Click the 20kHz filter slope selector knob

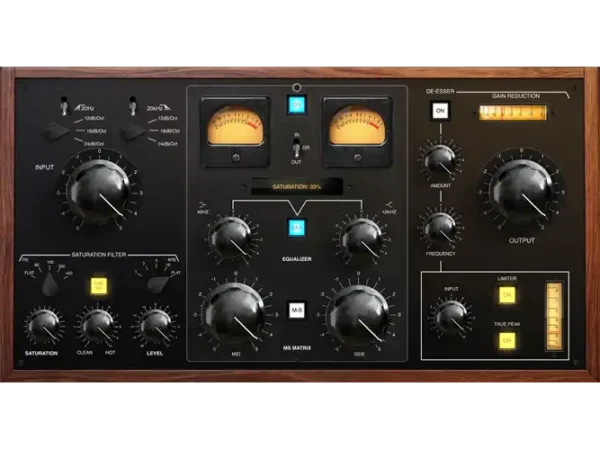click(x=133, y=132)
